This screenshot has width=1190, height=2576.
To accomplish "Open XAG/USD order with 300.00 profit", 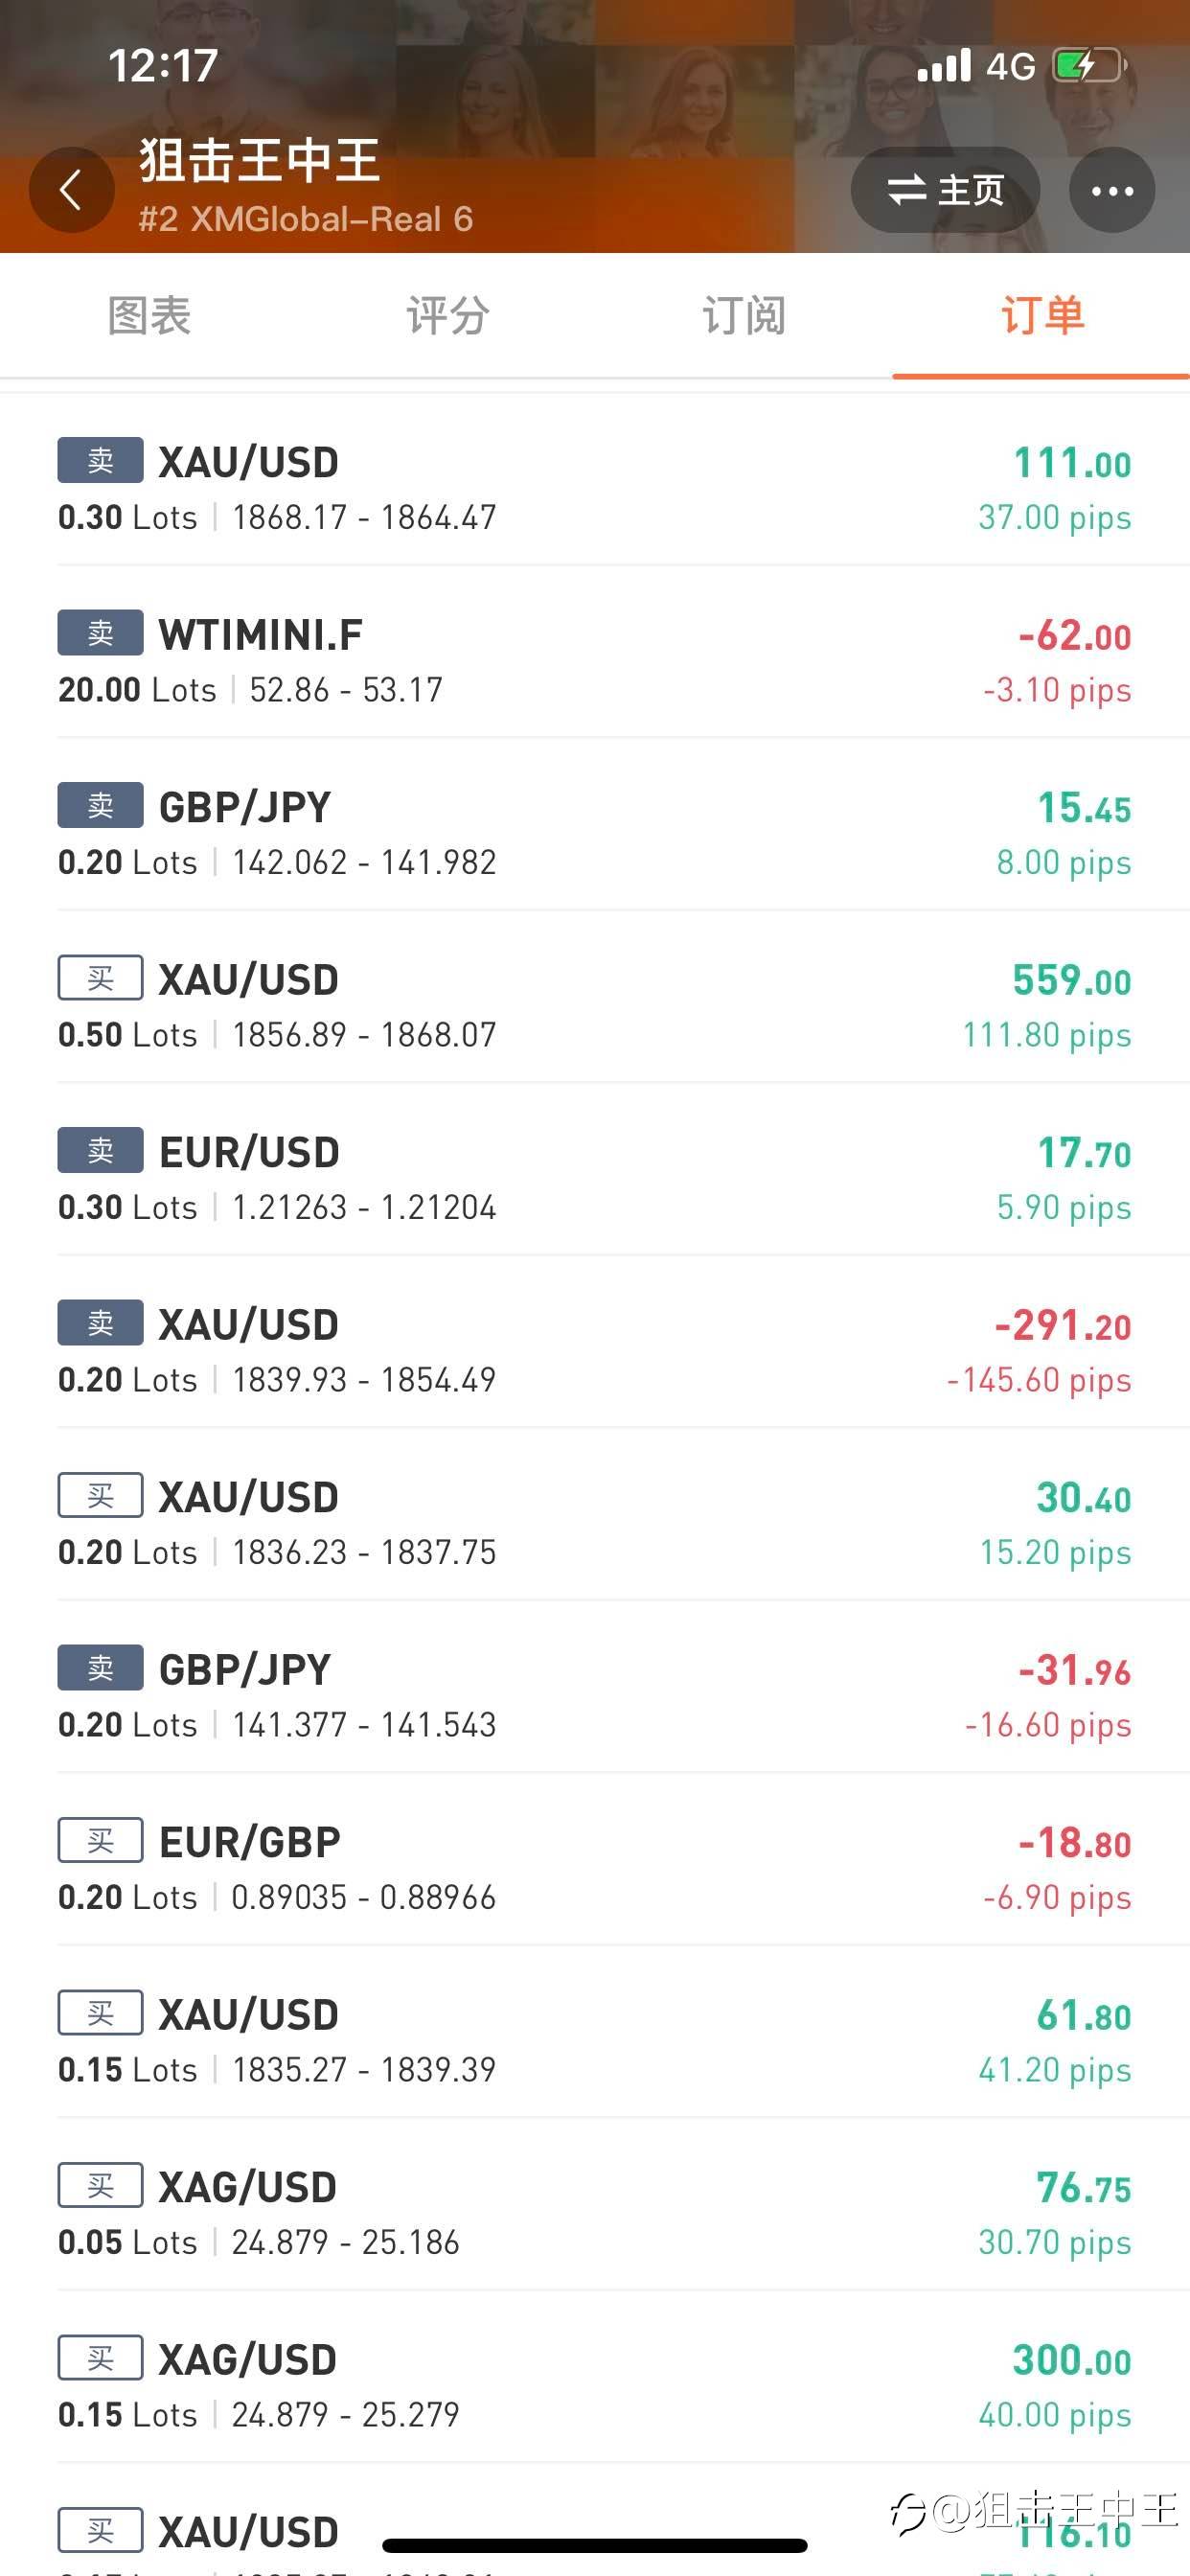I will [x=595, y=2385].
